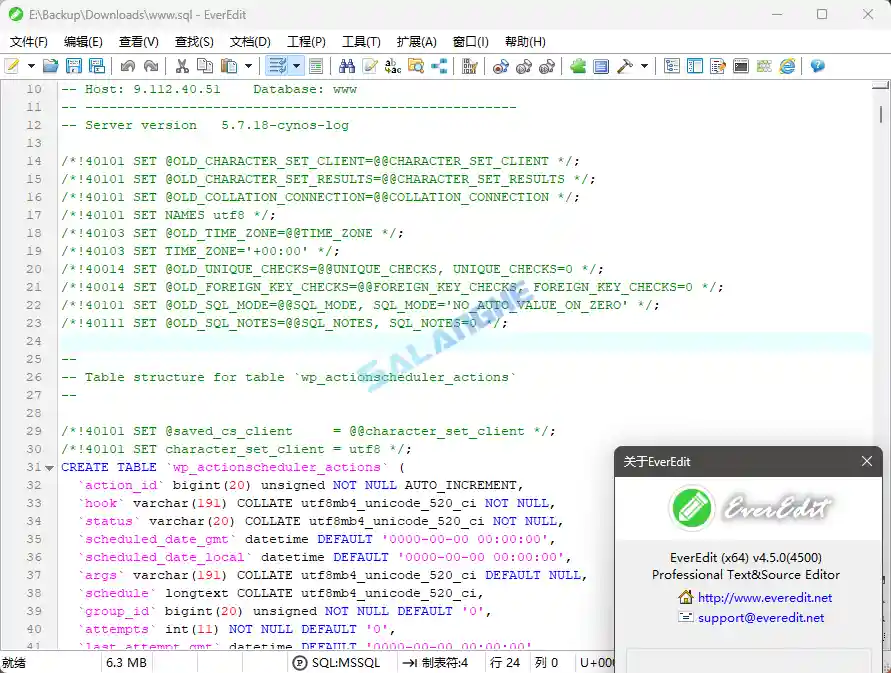The height and width of the screenshot is (673, 891).
Task: Click the support@everedit.net email link
Action: click(761, 617)
